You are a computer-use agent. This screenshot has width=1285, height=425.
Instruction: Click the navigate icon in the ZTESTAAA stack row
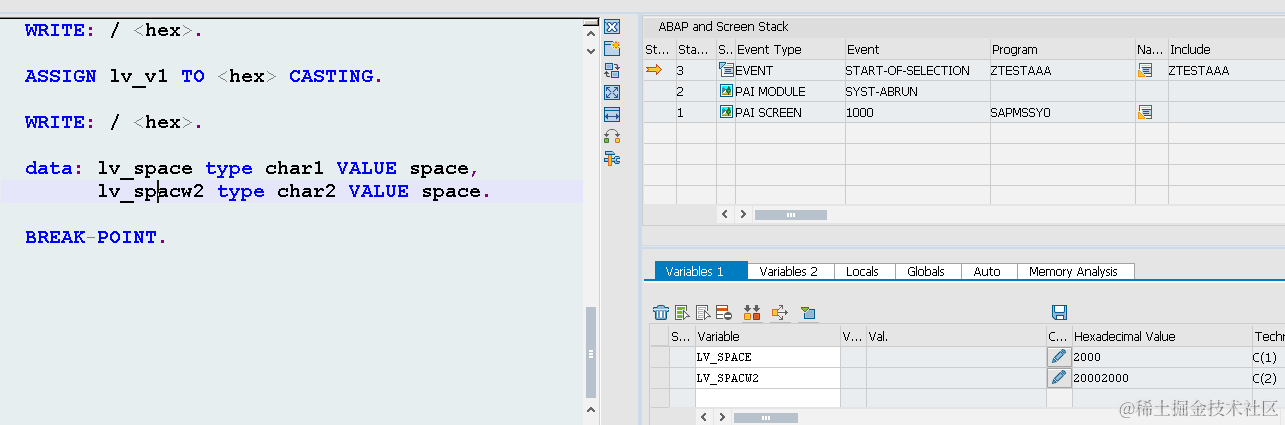pos(1145,70)
